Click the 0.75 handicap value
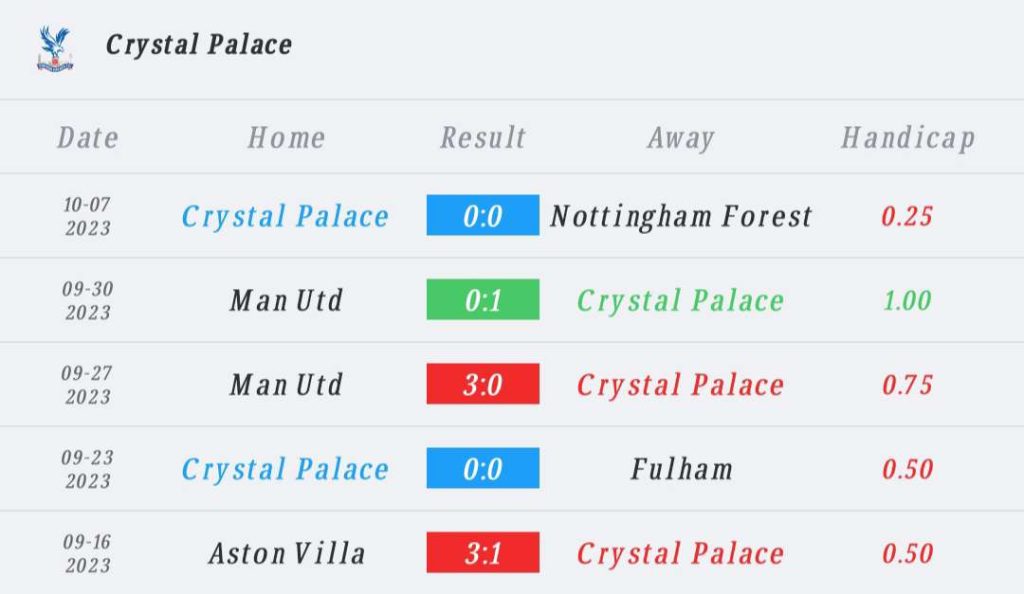This screenshot has height=594, width=1024. coord(907,384)
